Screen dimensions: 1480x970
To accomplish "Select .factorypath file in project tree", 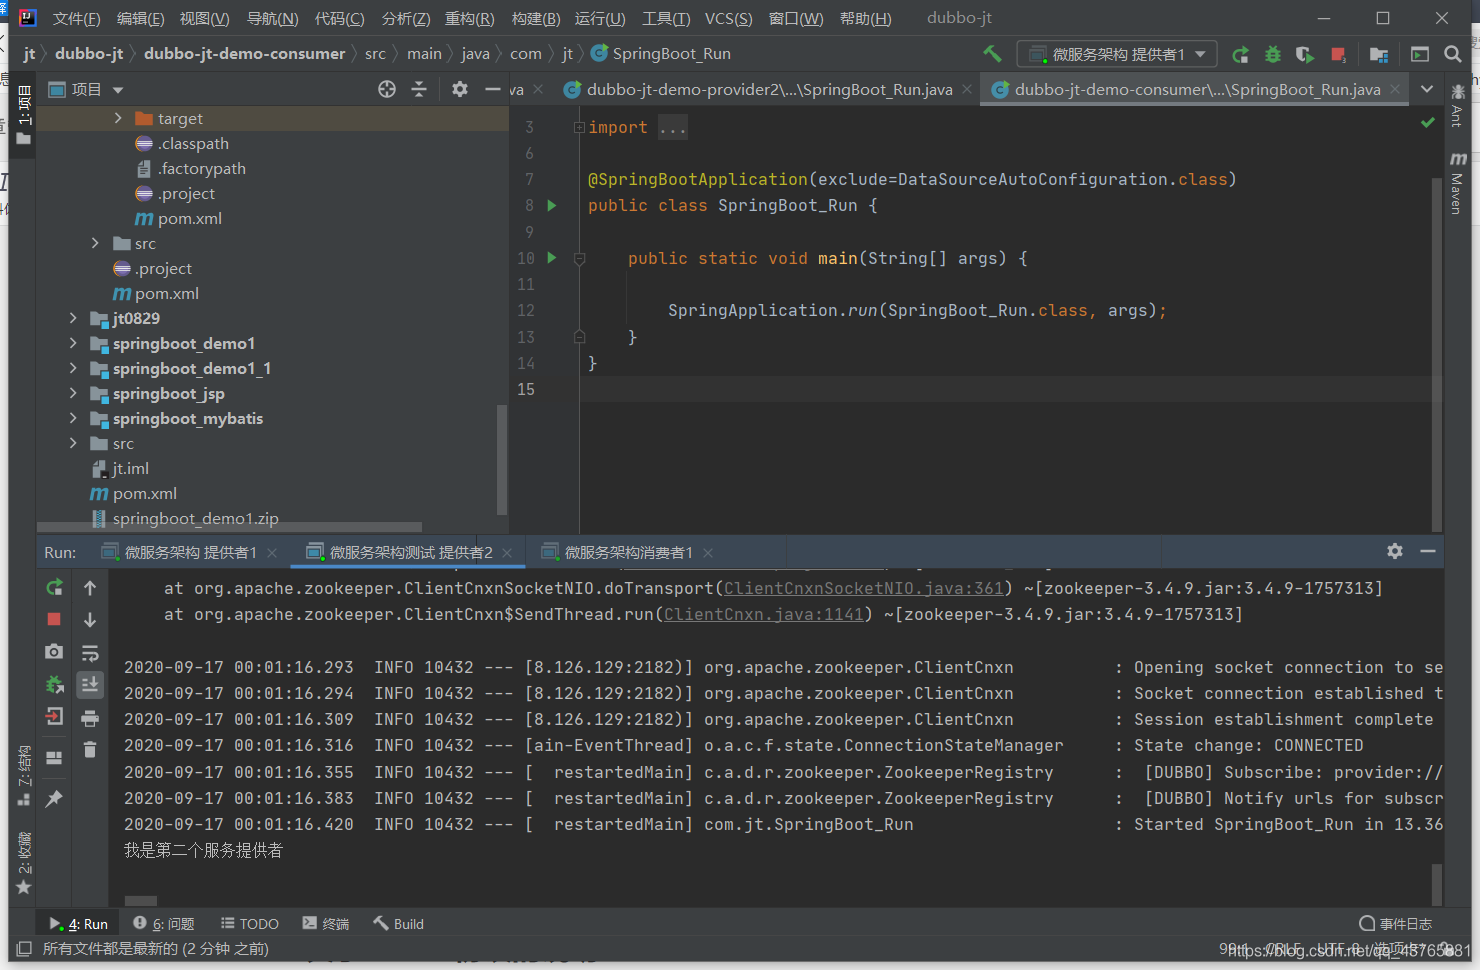I will tap(201, 168).
